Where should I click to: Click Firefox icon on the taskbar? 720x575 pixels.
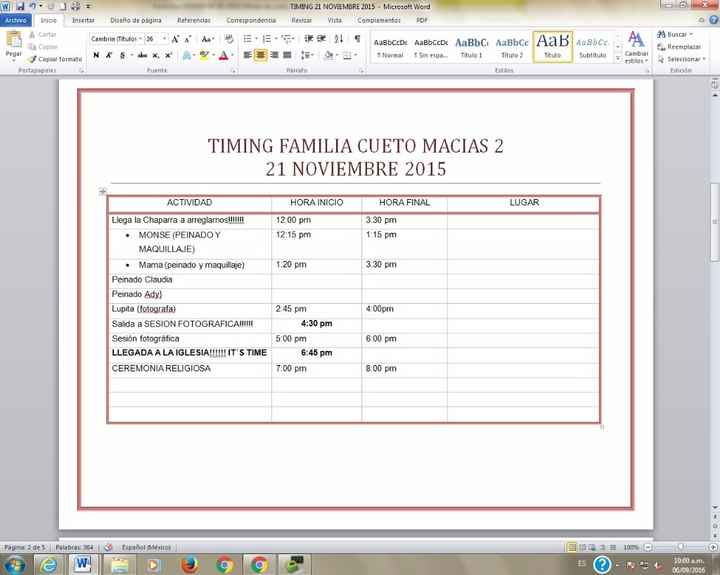(190, 564)
